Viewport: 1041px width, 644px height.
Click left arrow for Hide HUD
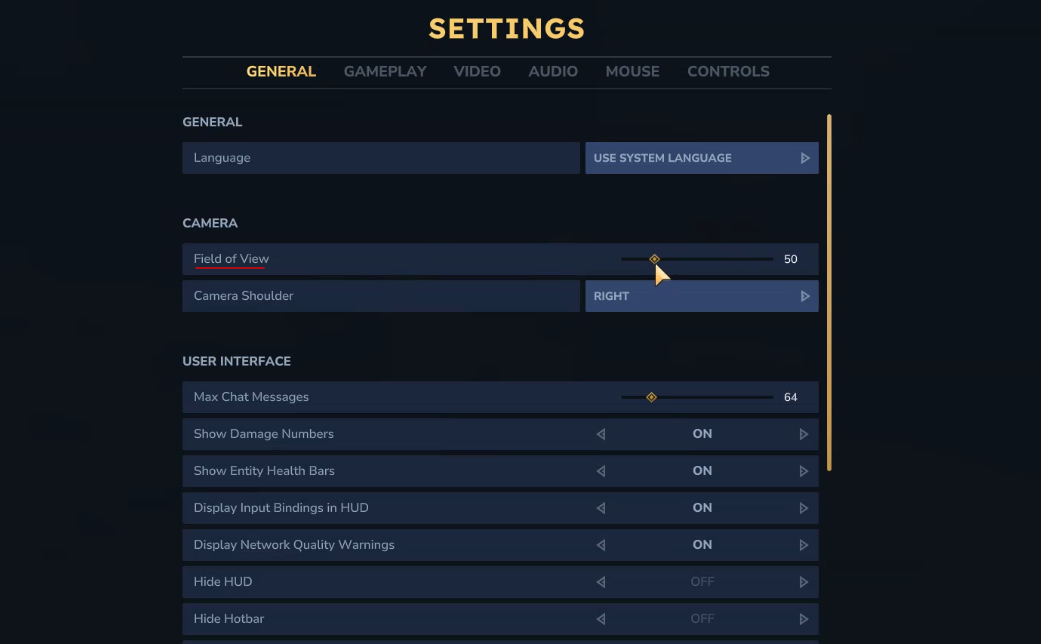pyautogui.click(x=601, y=582)
